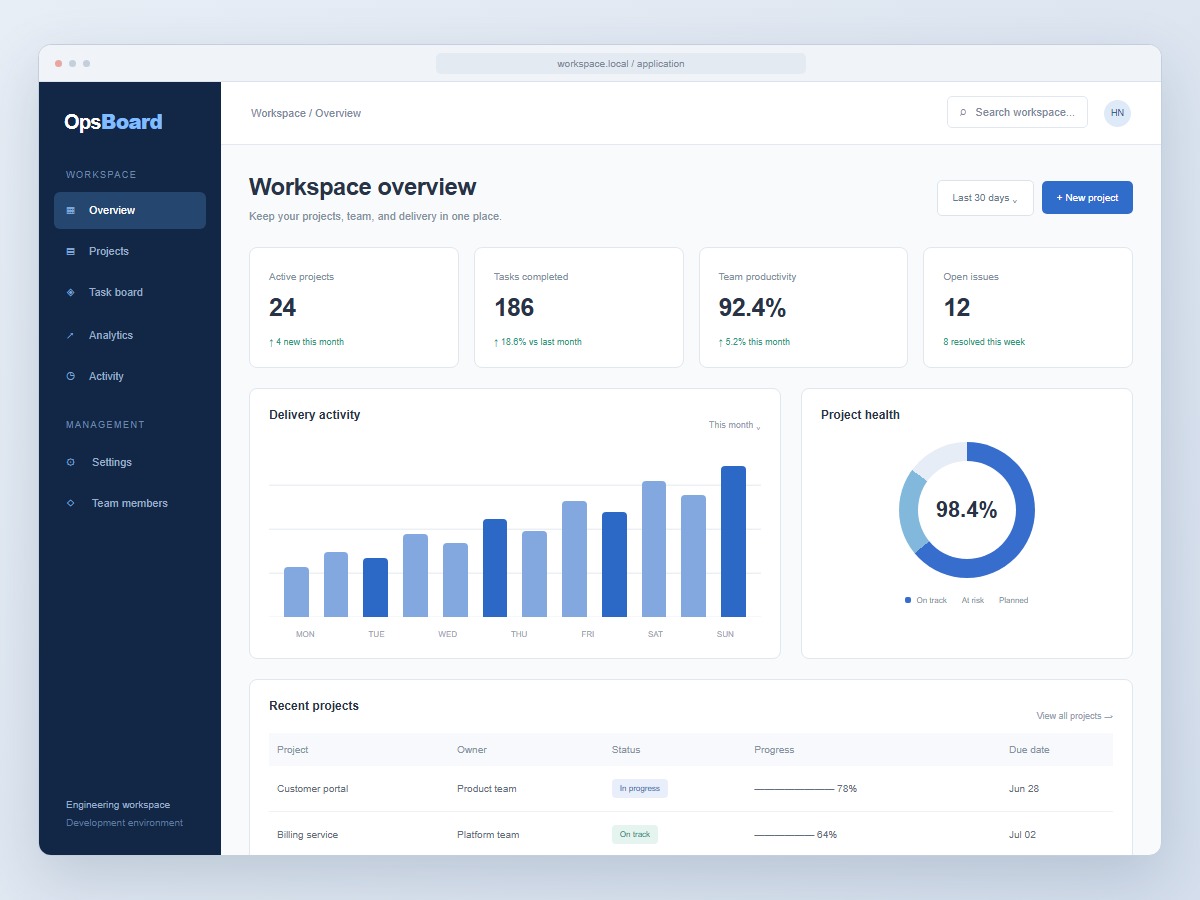Image resolution: width=1200 pixels, height=900 pixels.
Task: Focus the Search workspace field
Action: pyautogui.click(x=1017, y=112)
